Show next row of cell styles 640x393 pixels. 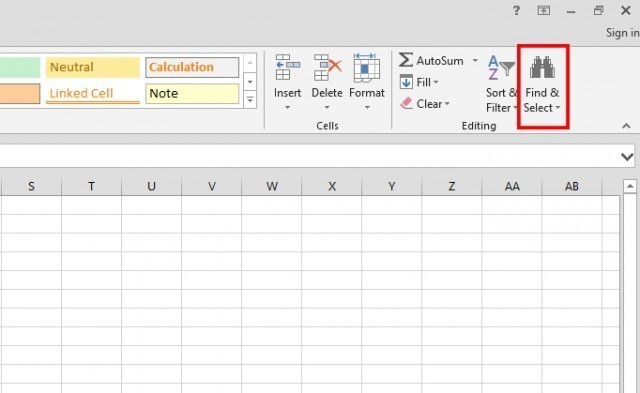coord(250,82)
